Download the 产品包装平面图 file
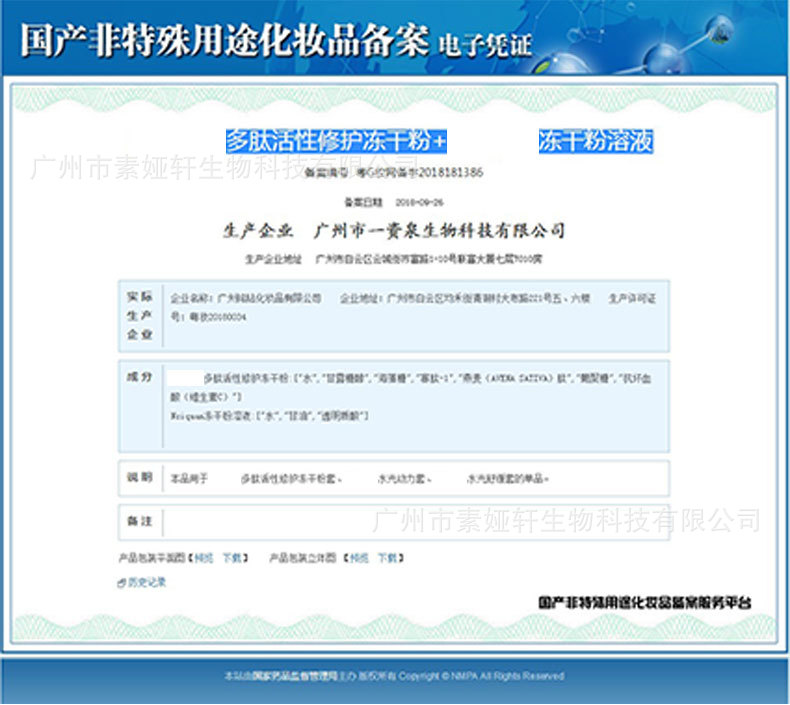This screenshot has height=705, width=790. tap(232, 558)
